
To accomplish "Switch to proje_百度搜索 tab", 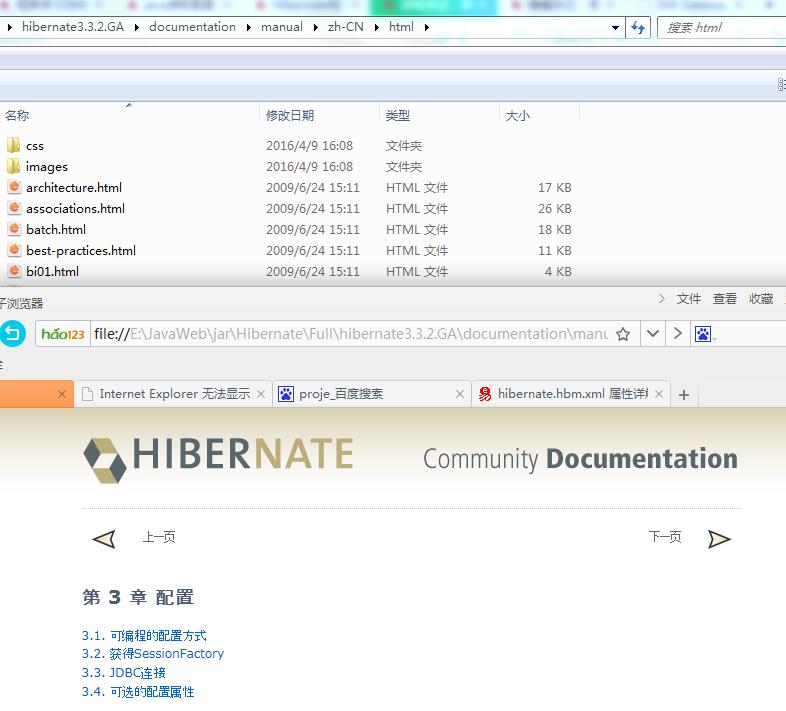I will click(x=372, y=394).
